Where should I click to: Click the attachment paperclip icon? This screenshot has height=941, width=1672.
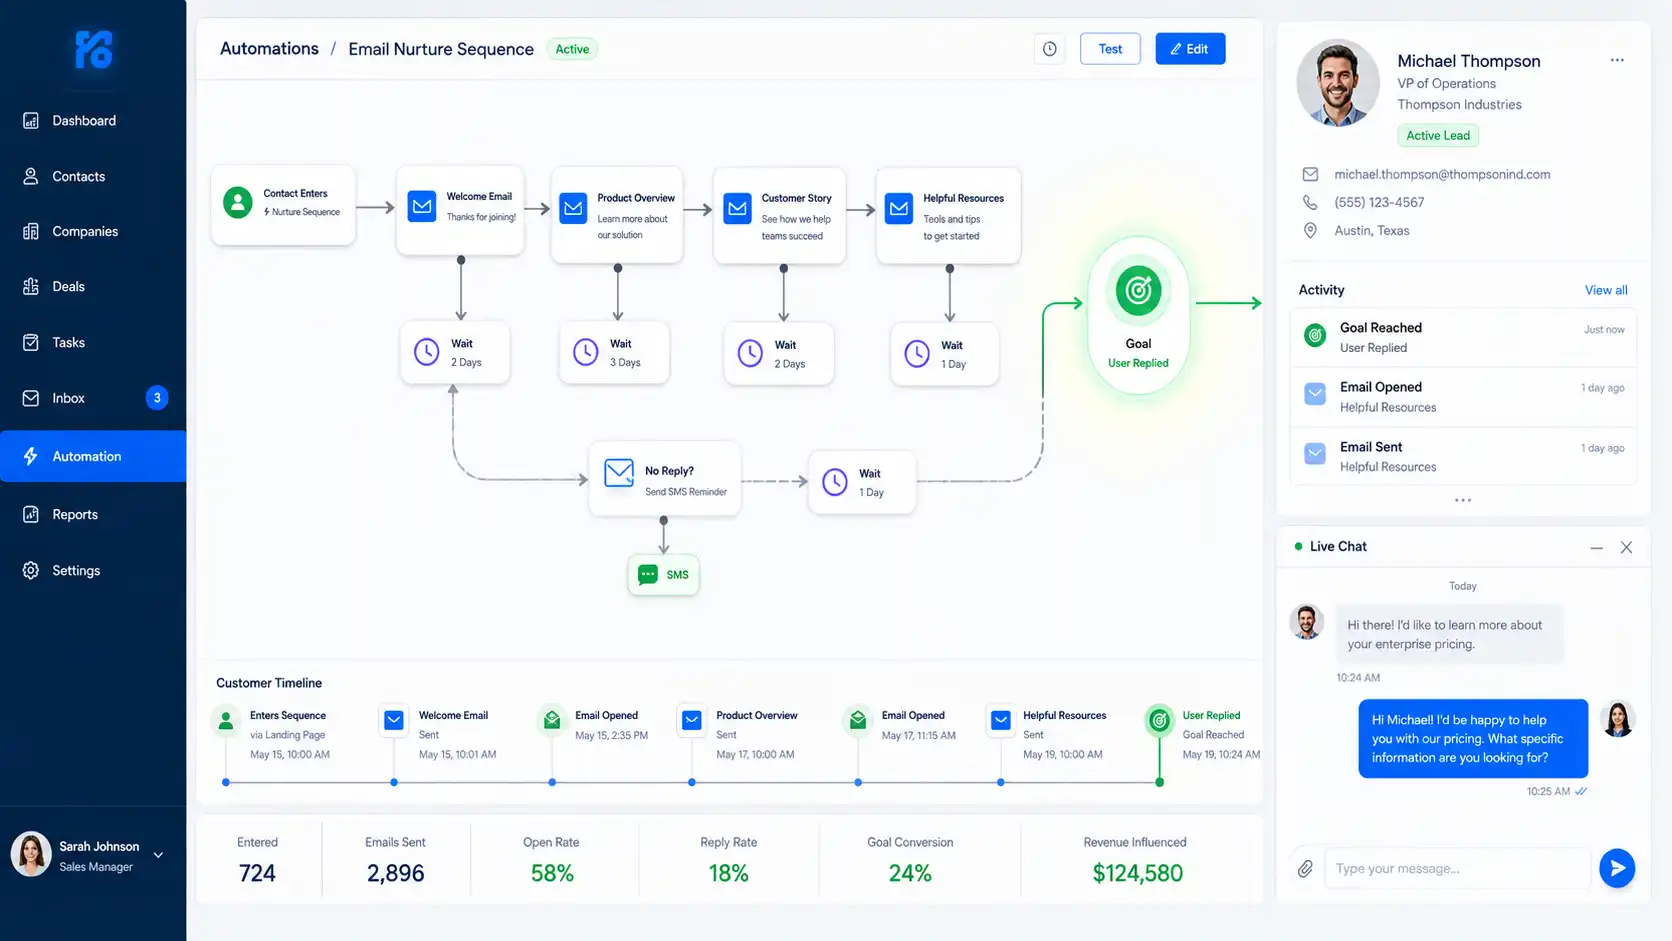[x=1305, y=868]
